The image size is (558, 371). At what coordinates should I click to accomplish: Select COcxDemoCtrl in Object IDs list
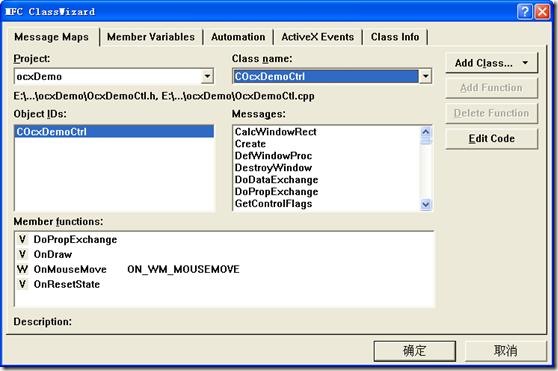click(114, 132)
